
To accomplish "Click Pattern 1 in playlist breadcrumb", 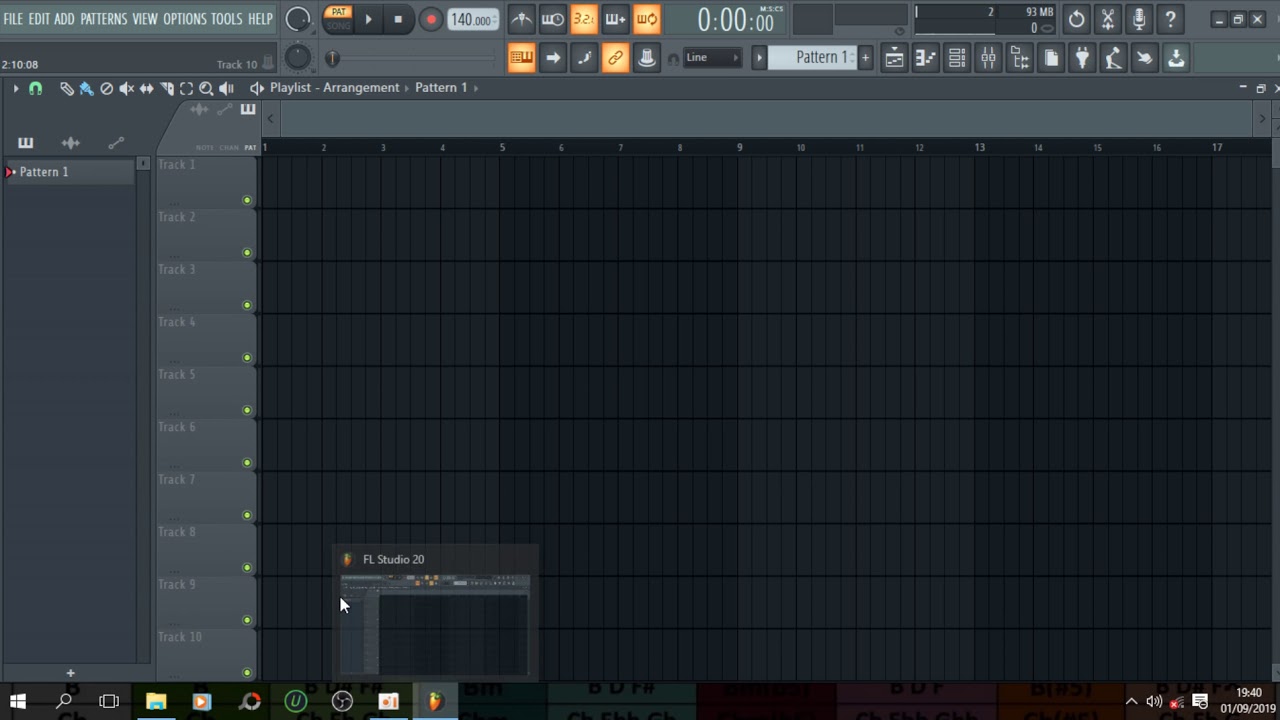I will click(x=441, y=88).
